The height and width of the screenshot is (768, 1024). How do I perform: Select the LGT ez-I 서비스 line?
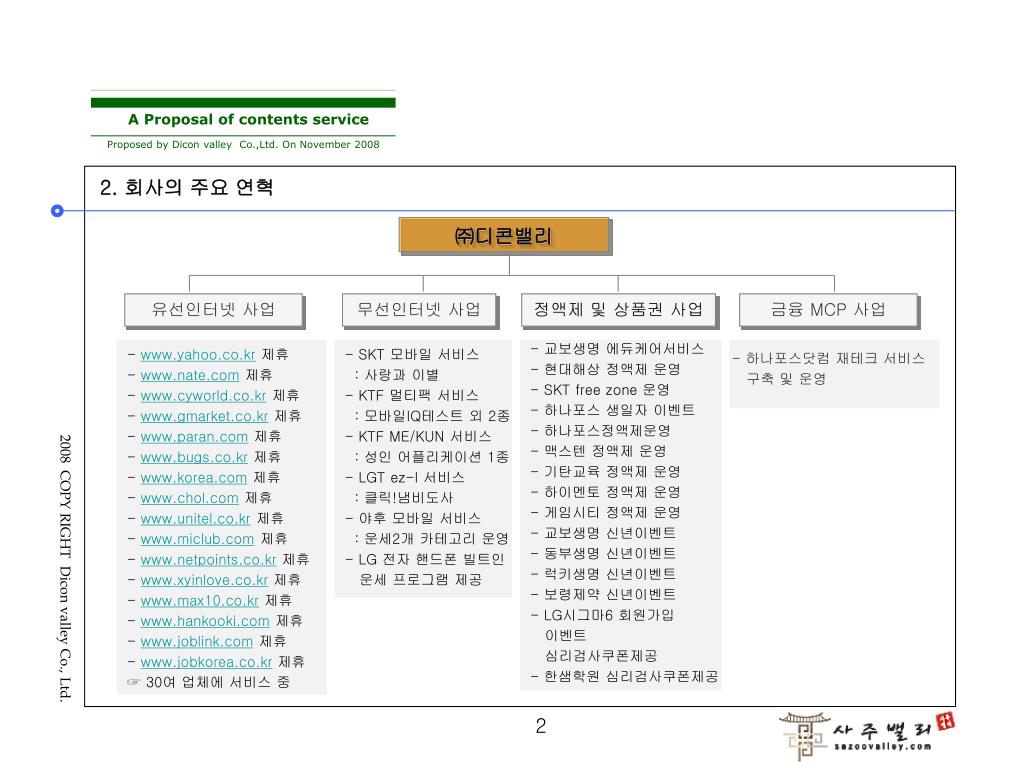405,478
